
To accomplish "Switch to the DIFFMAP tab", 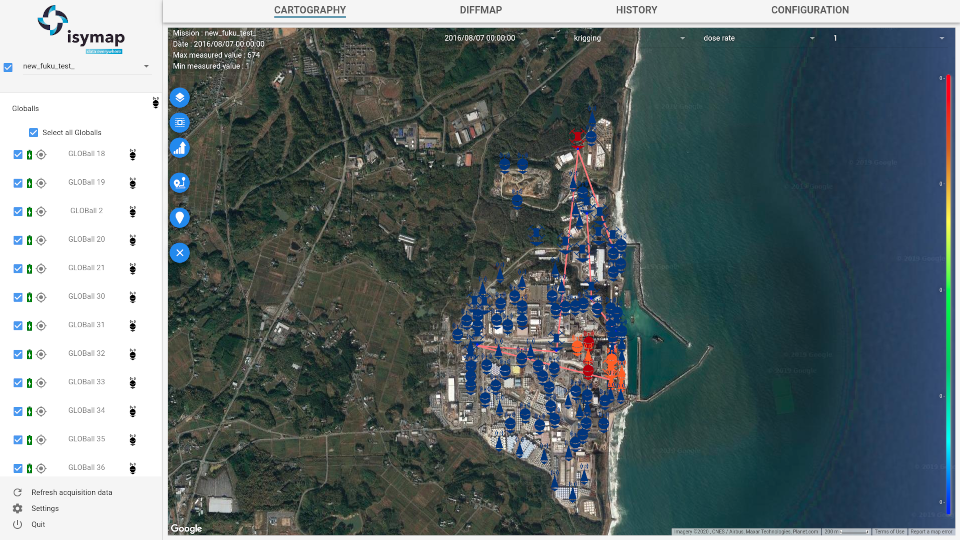I will pos(481,10).
